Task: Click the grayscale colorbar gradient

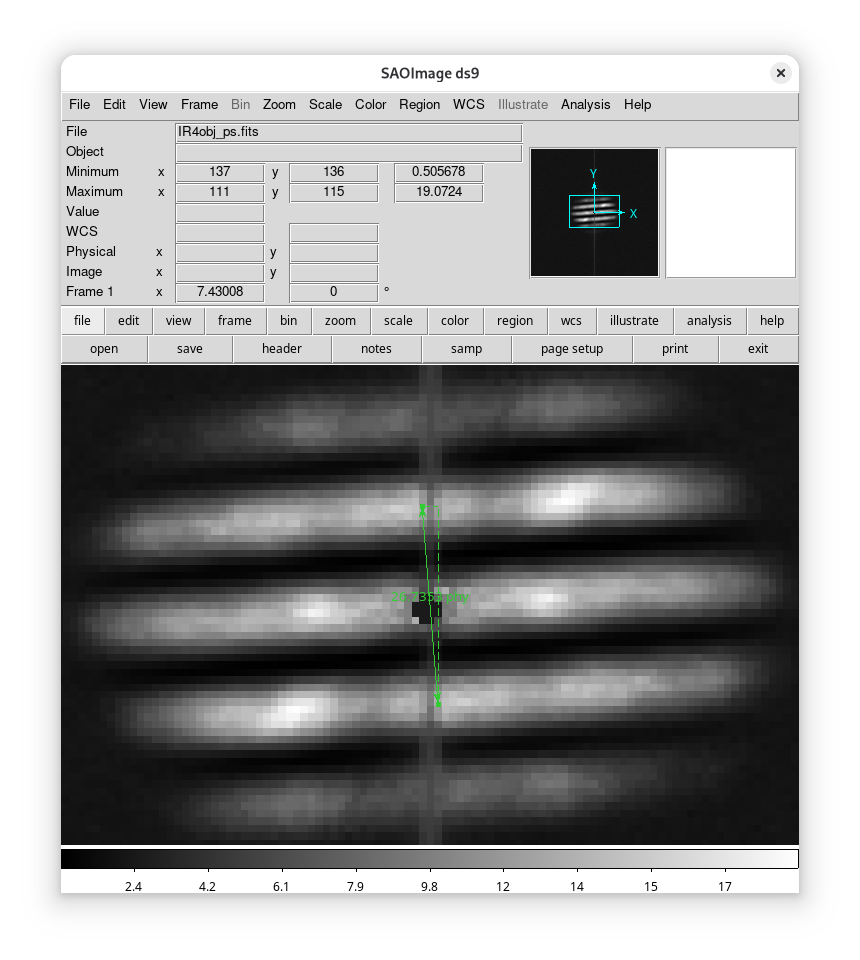Action: point(429,859)
